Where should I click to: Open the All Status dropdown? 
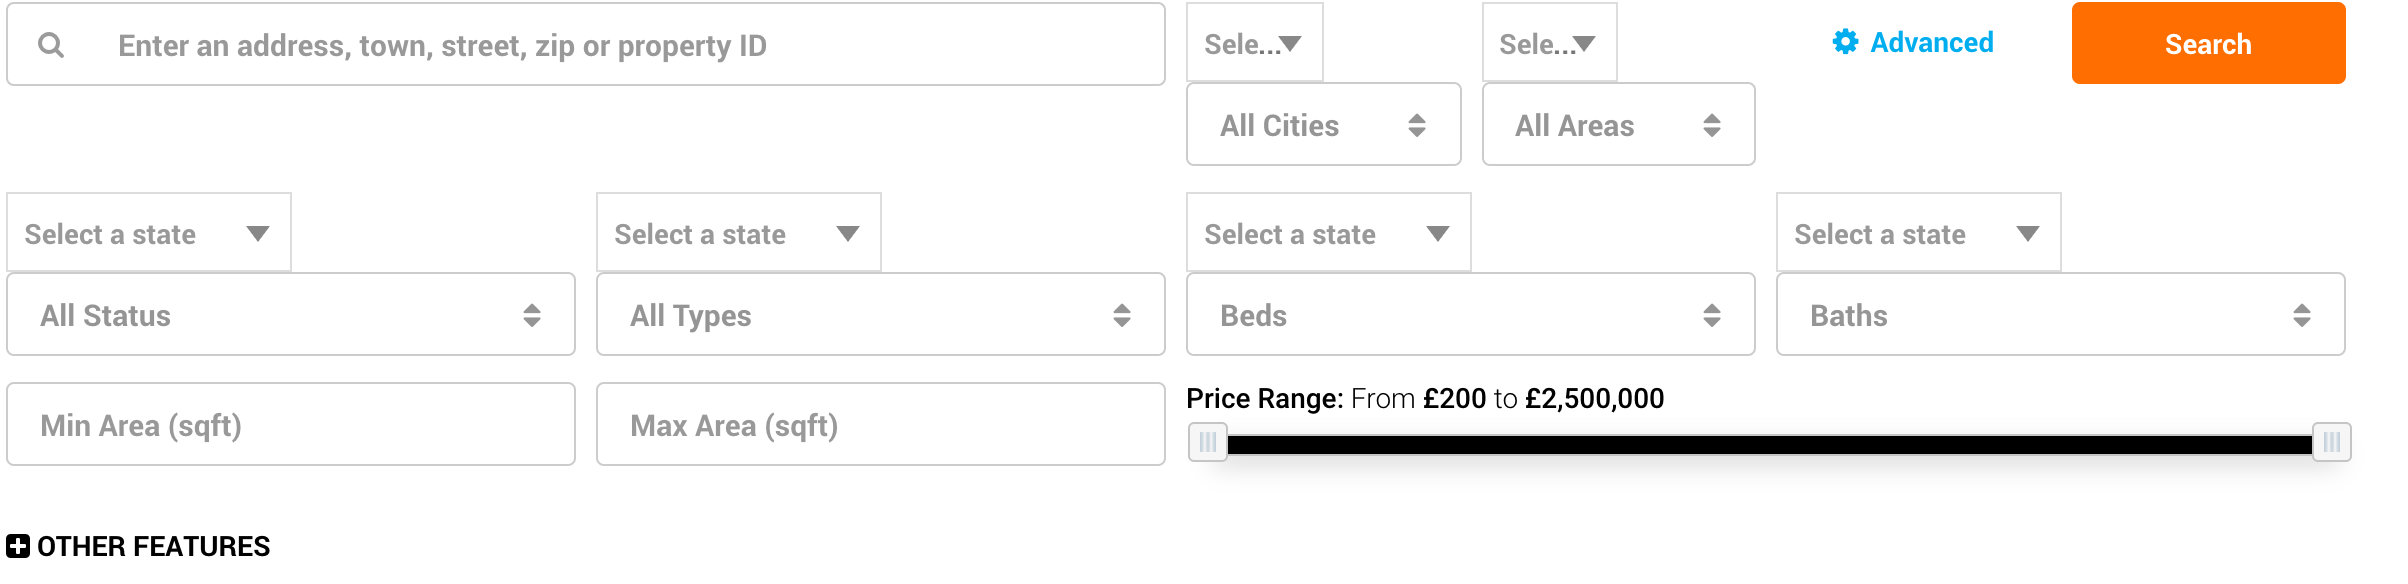290,315
